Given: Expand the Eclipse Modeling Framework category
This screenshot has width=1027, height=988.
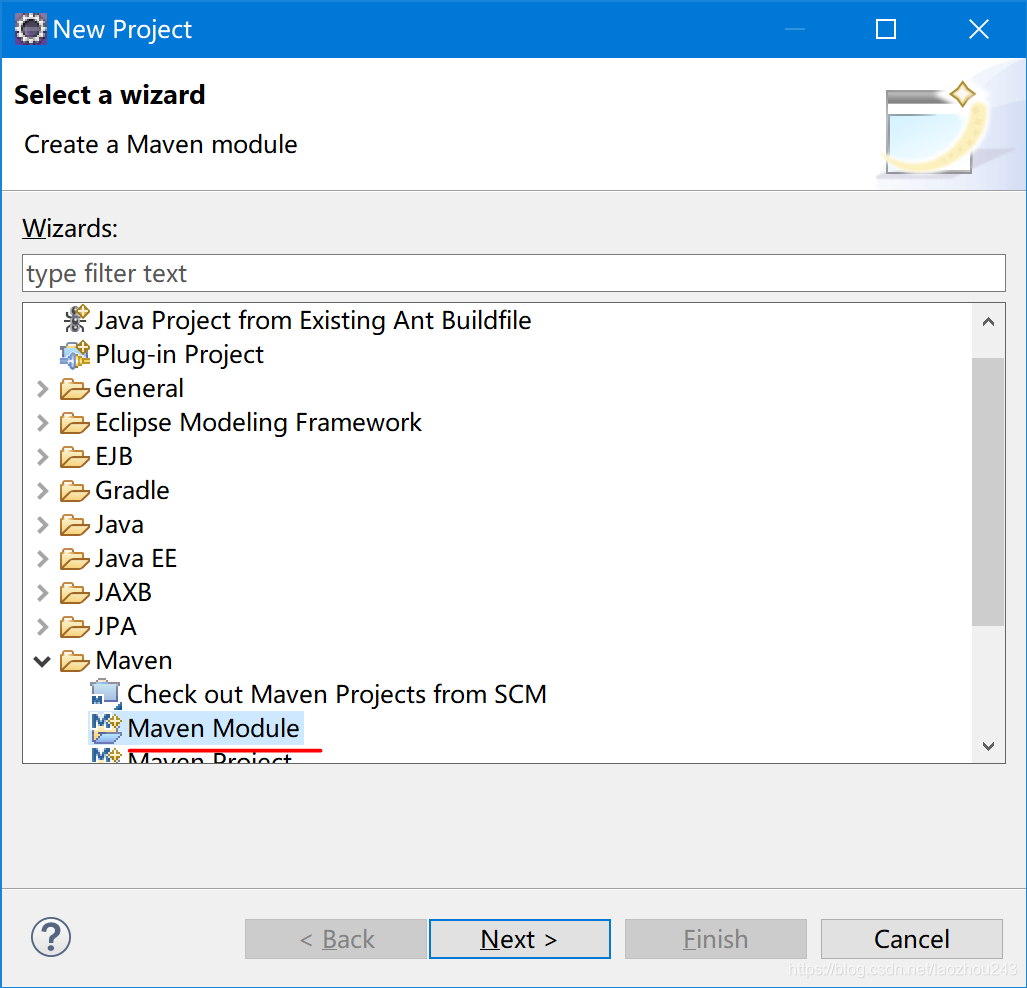Looking at the screenshot, I should coord(43,423).
